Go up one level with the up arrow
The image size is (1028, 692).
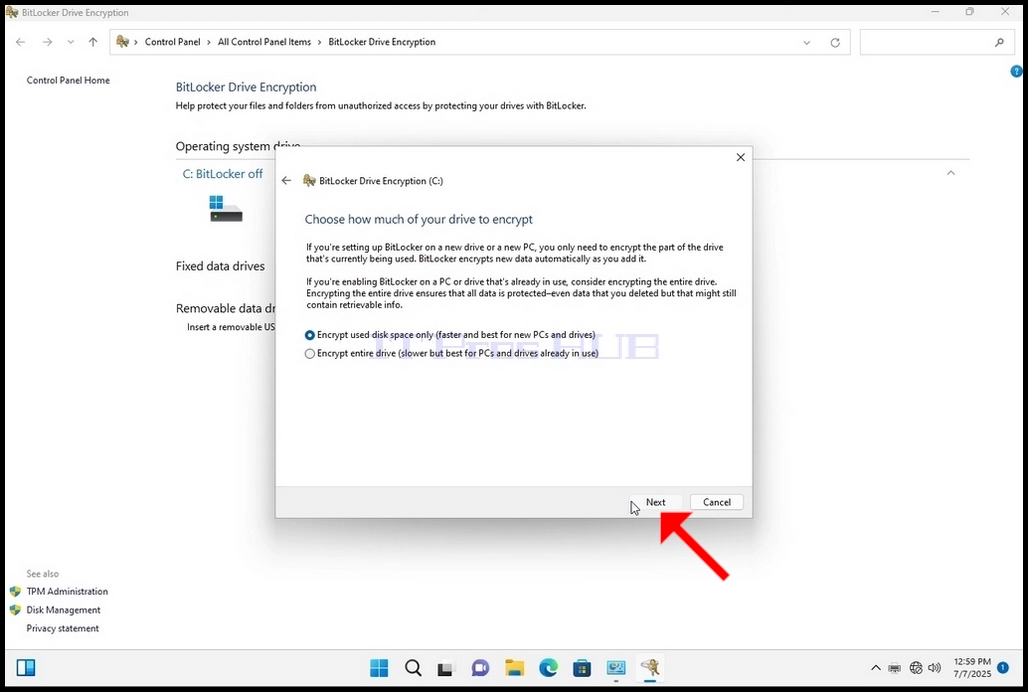(x=93, y=42)
